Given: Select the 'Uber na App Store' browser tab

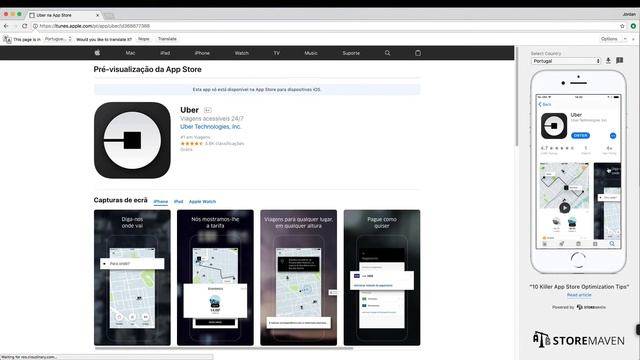Looking at the screenshot, I should [x=63, y=15].
